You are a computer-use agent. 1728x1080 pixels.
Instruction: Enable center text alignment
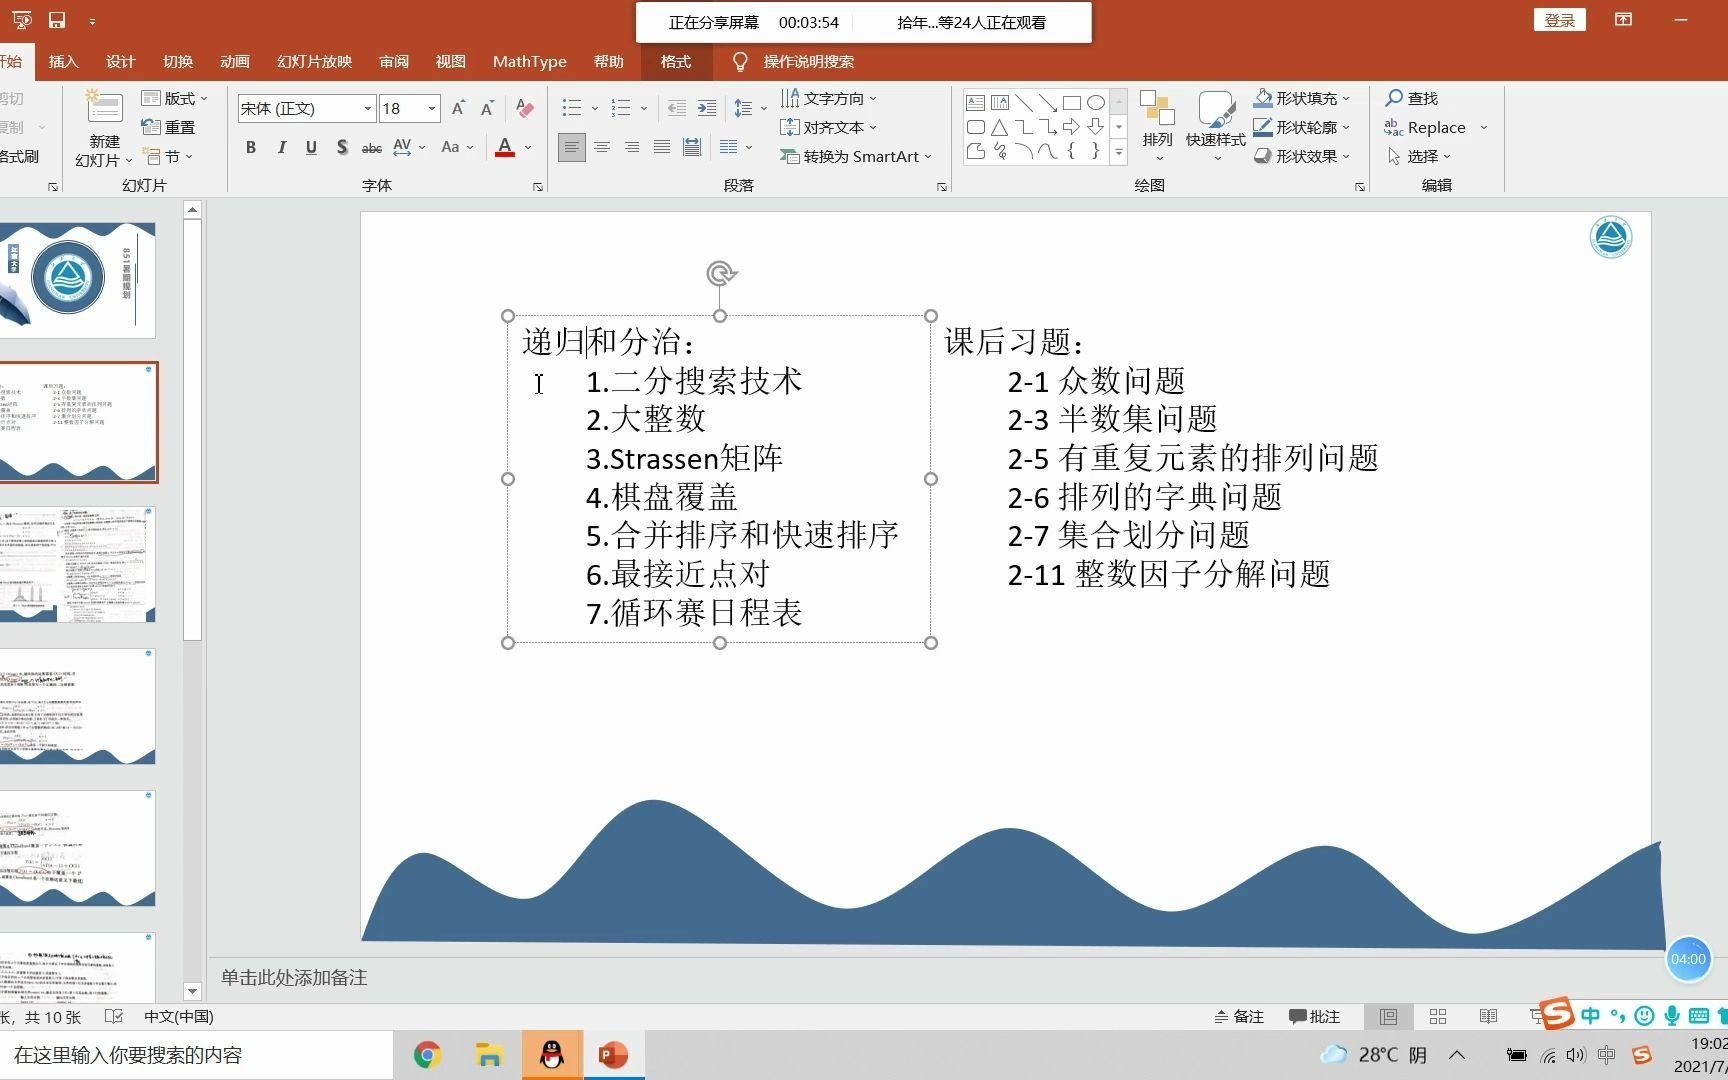(x=601, y=147)
